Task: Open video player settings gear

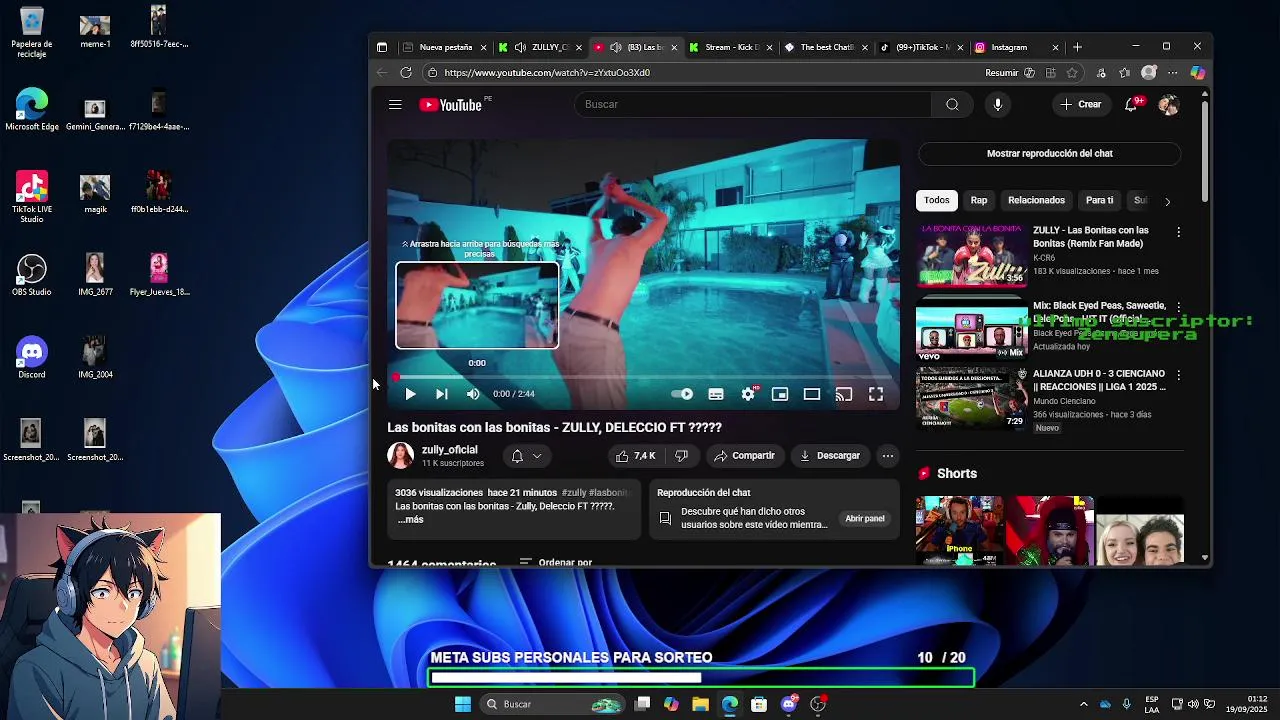Action: [x=748, y=394]
